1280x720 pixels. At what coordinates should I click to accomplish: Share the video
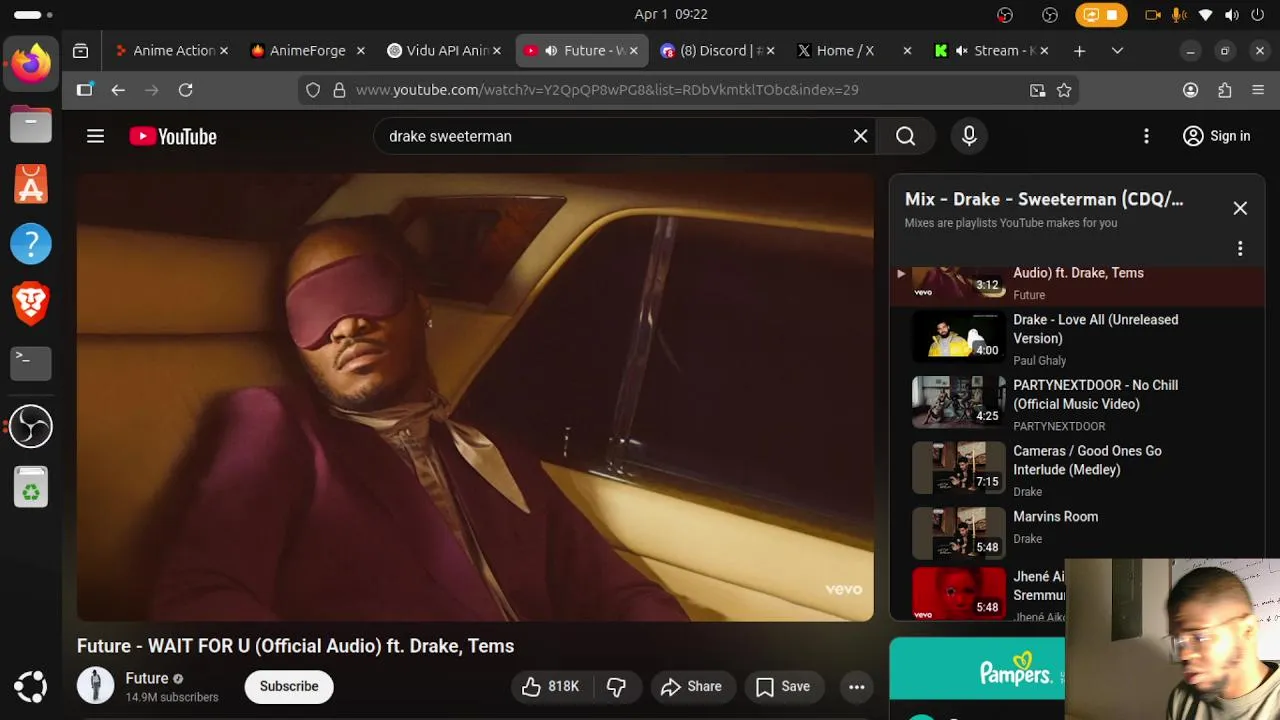[x=691, y=686]
